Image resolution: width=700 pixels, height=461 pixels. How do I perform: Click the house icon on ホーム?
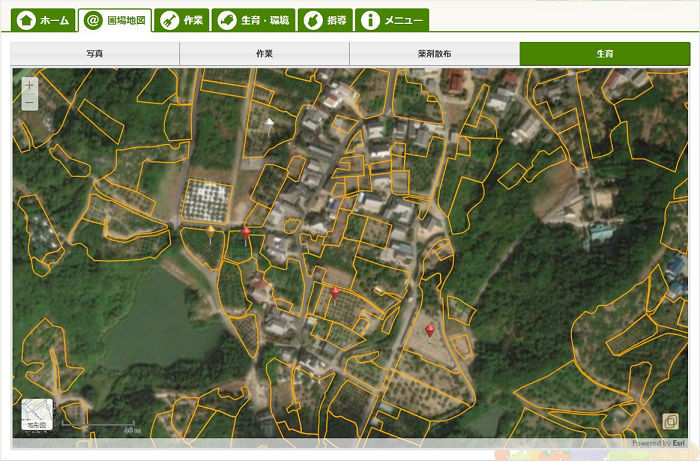click(x=26, y=21)
